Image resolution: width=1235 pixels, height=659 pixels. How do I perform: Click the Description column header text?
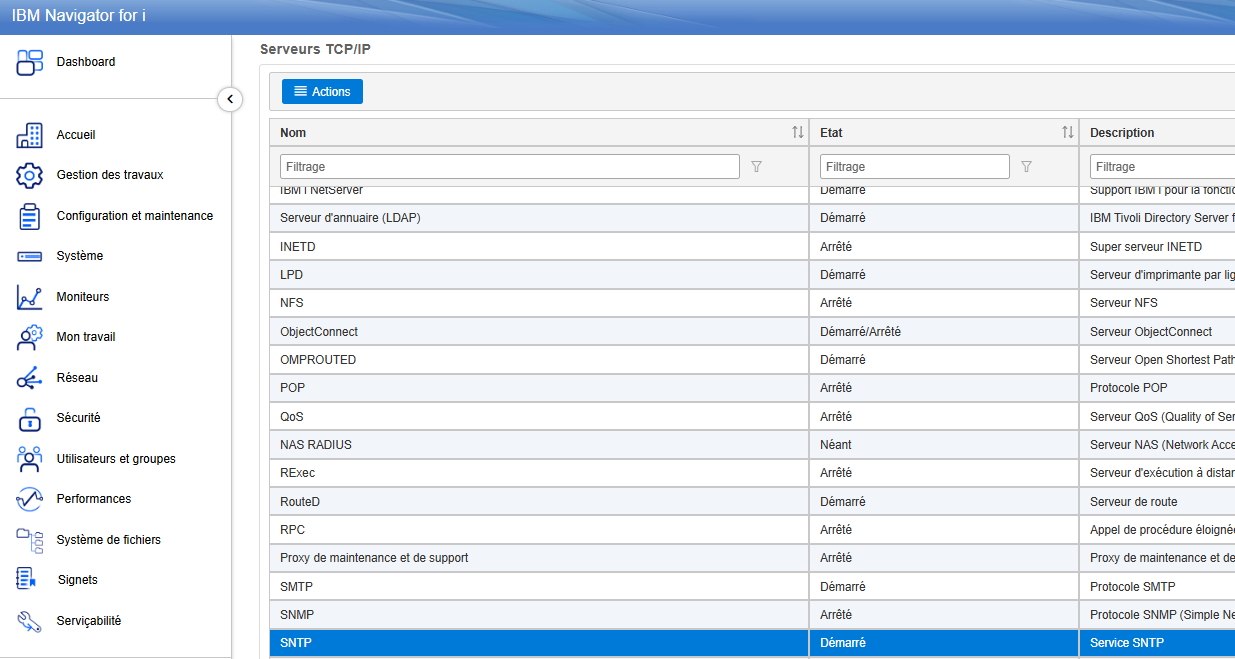(1122, 133)
